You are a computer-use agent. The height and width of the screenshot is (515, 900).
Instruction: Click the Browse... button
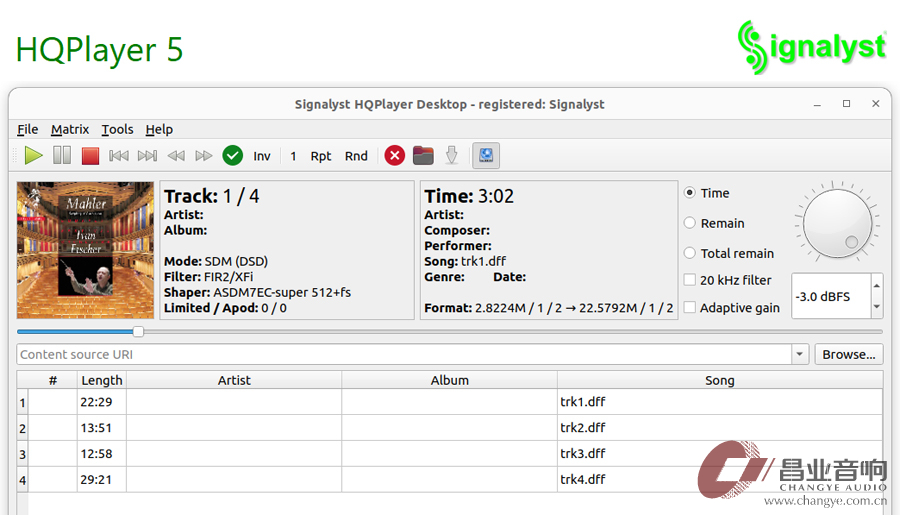pyautogui.click(x=849, y=354)
